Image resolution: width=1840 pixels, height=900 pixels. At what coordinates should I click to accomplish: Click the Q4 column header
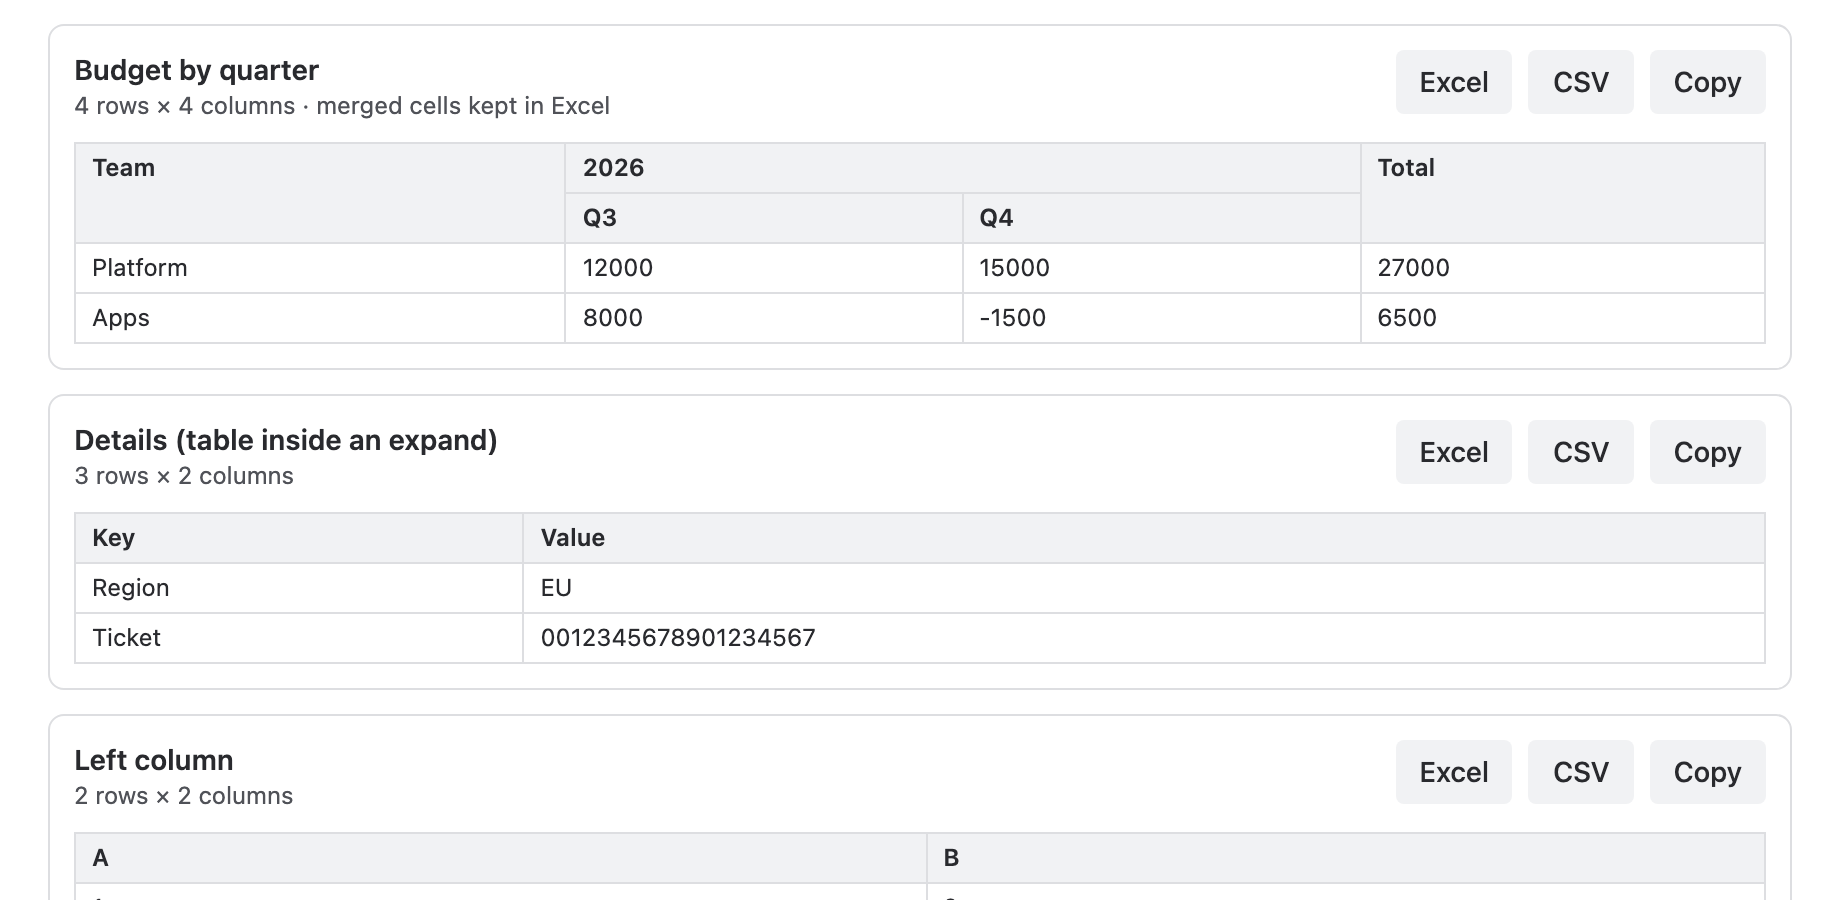[x=1162, y=218]
